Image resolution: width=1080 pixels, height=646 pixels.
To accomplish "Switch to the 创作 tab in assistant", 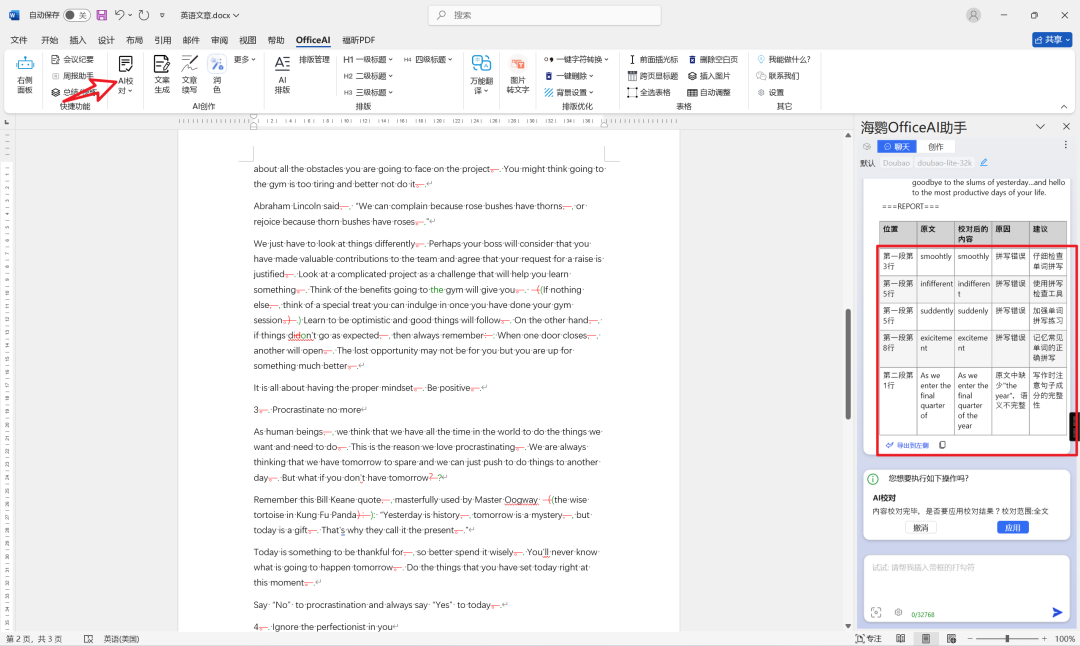I will [x=935, y=147].
